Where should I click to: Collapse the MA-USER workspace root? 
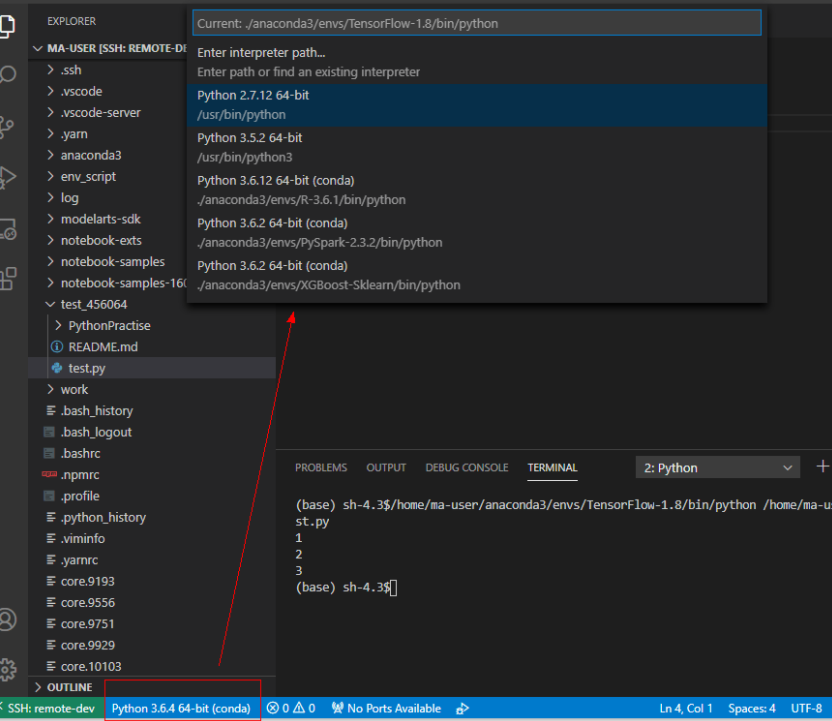tap(38, 48)
